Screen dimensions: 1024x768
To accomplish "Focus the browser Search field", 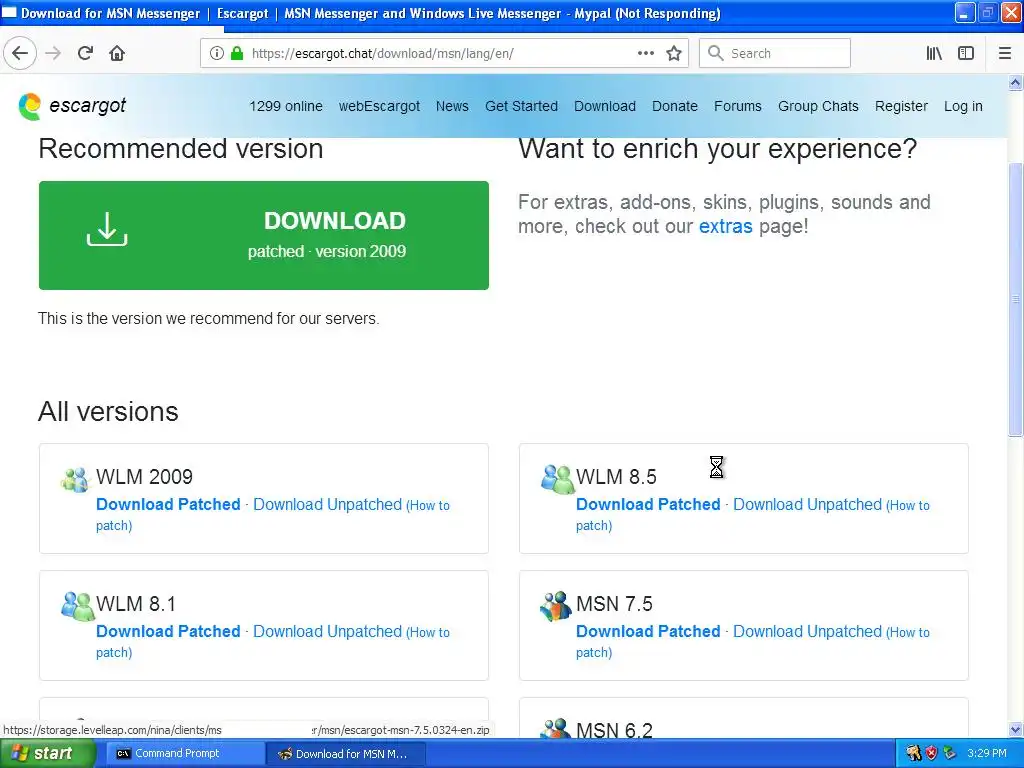I will click(775, 53).
